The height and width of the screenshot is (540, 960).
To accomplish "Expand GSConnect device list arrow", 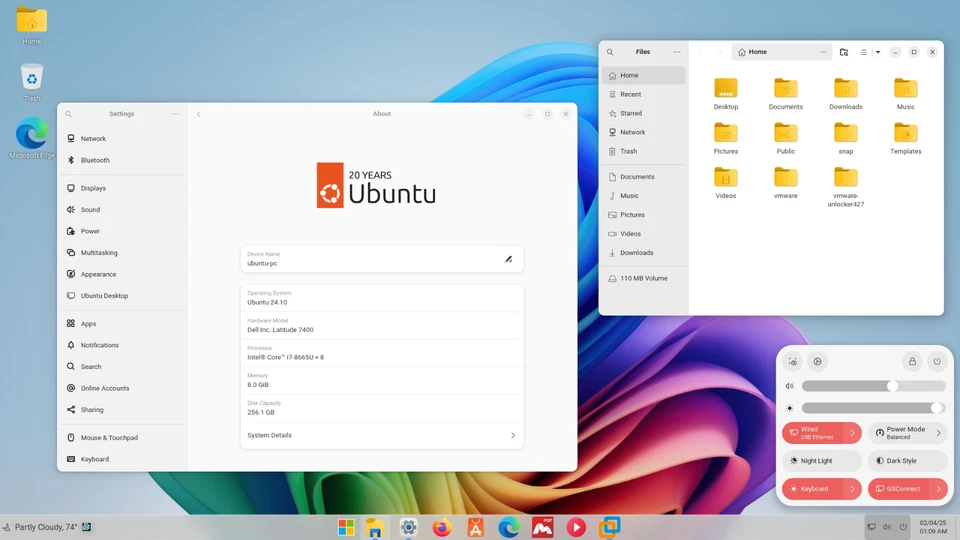I will point(939,489).
